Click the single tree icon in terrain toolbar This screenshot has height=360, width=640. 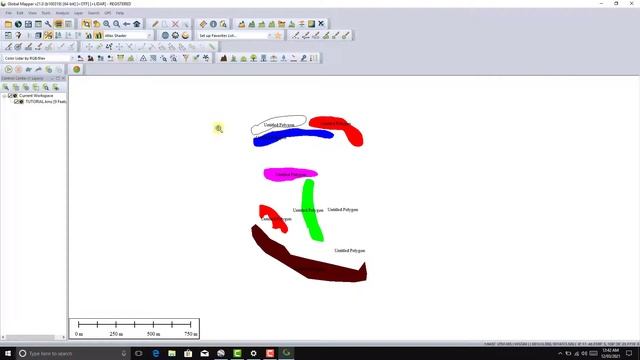[253, 58]
